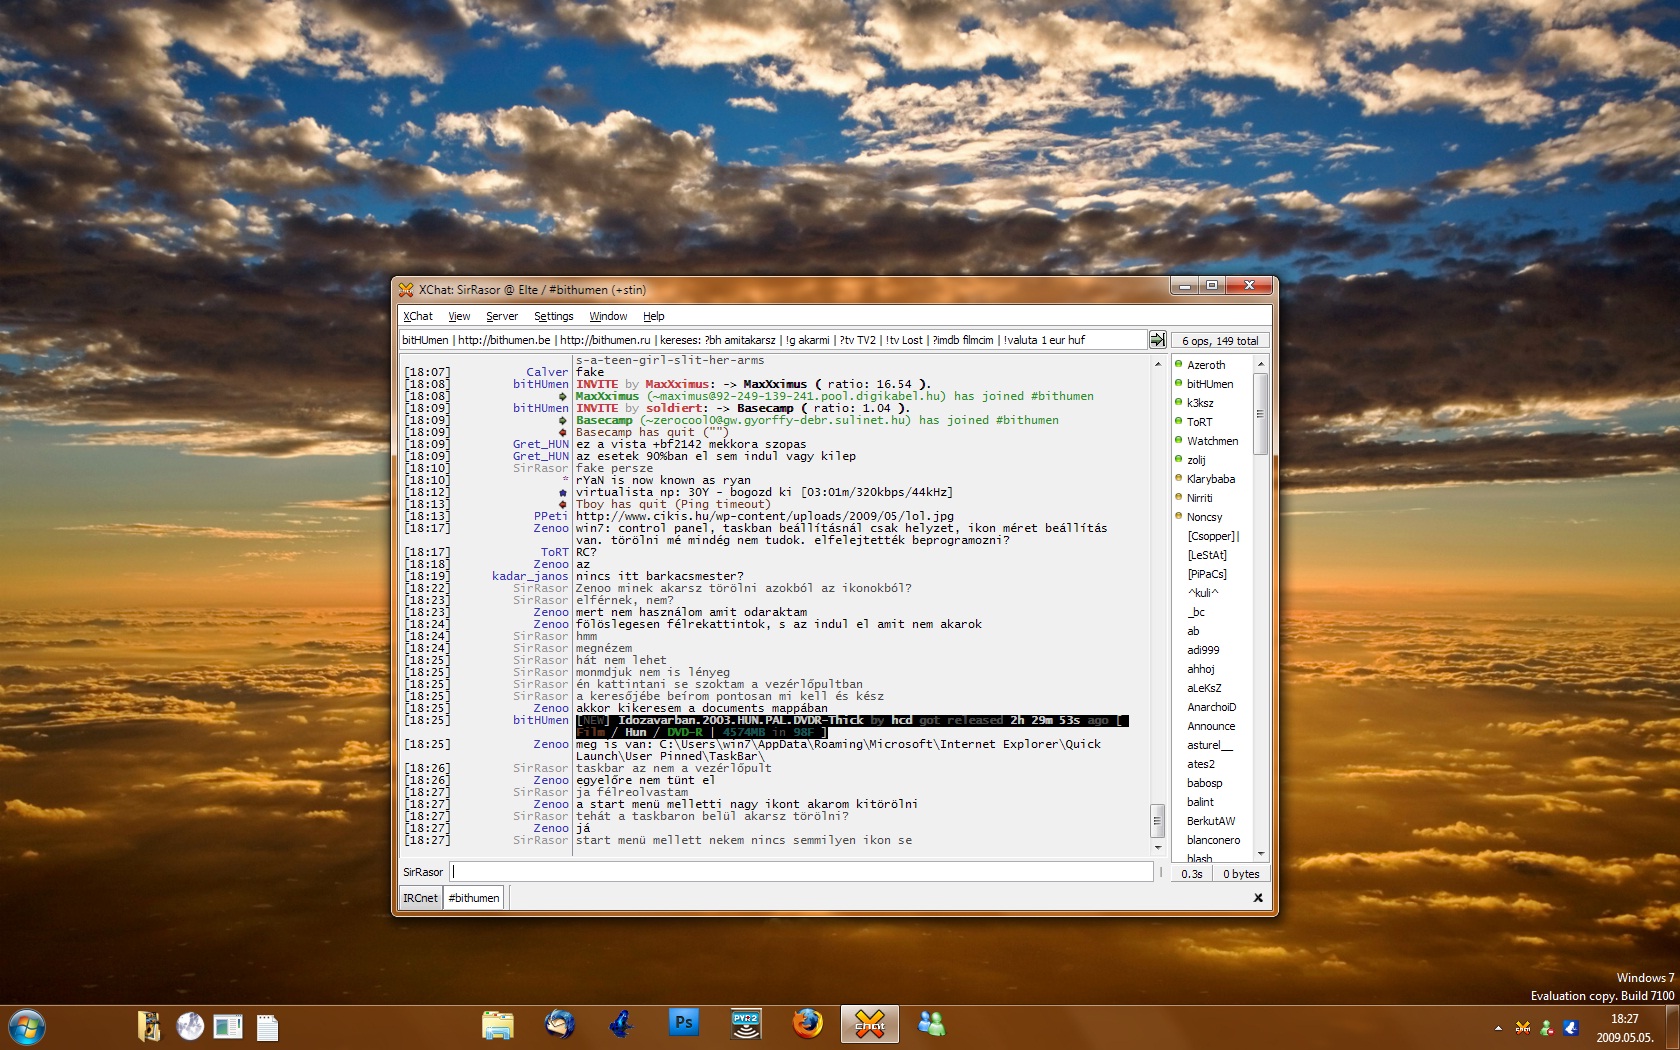Select Announce in the user list

(1211, 726)
